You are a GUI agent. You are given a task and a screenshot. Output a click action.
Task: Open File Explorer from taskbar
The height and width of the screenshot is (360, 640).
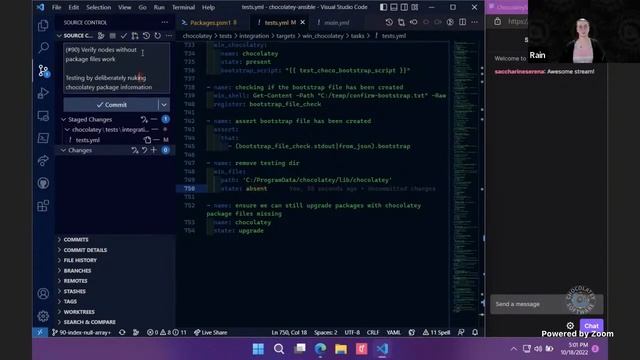[341, 349]
